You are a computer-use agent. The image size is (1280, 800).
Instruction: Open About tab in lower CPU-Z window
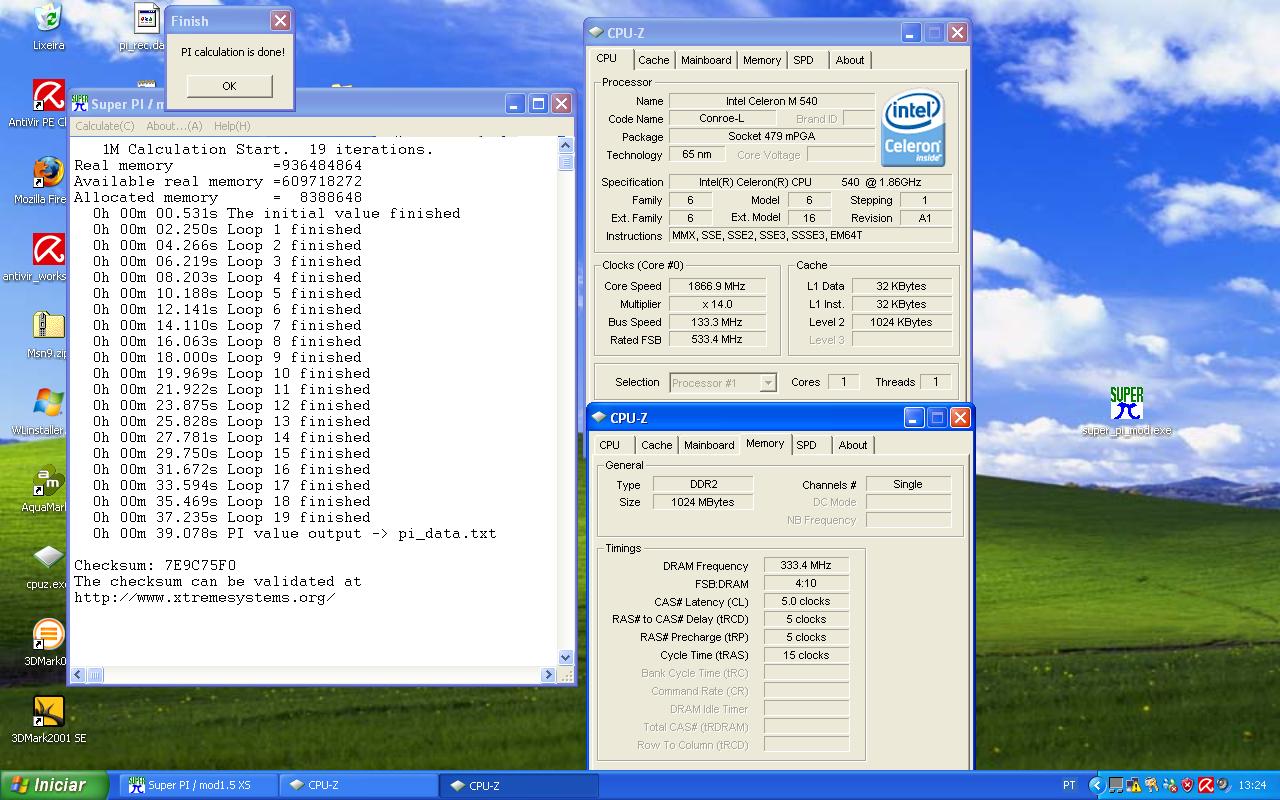coord(853,445)
